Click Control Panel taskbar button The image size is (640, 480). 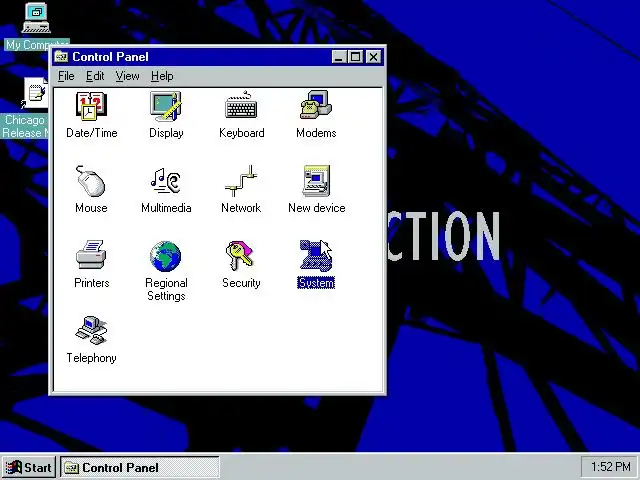pyautogui.click(x=140, y=467)
